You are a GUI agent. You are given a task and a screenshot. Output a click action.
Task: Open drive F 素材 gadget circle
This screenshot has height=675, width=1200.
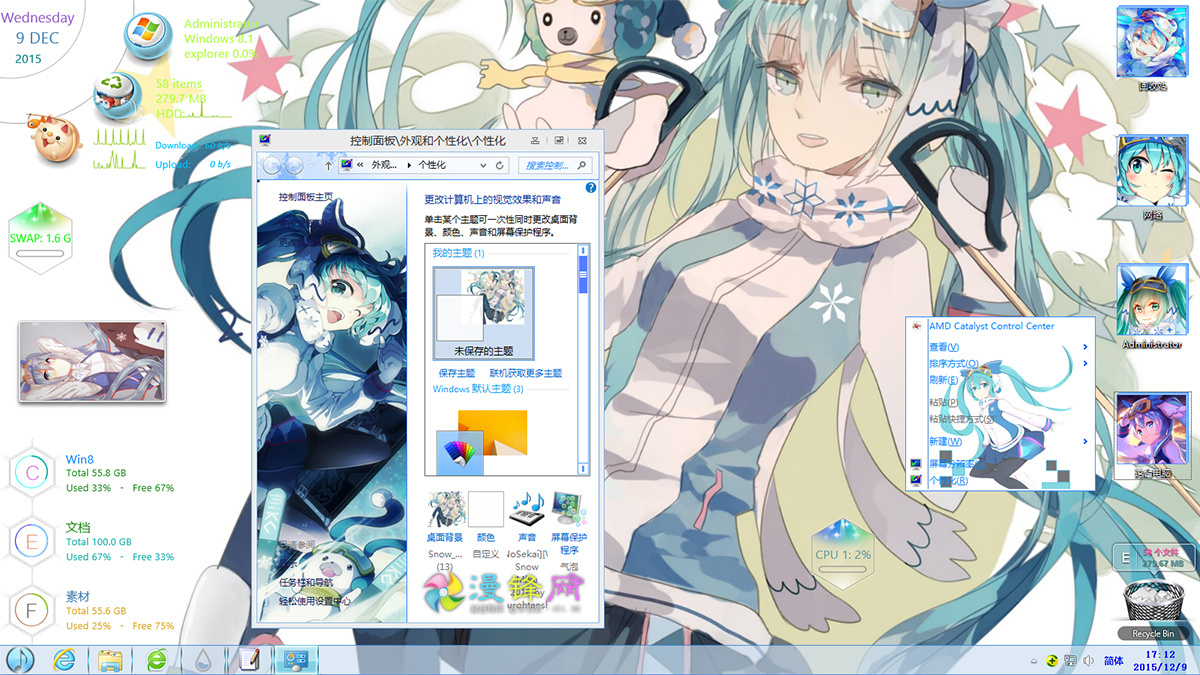pos(32,610)
